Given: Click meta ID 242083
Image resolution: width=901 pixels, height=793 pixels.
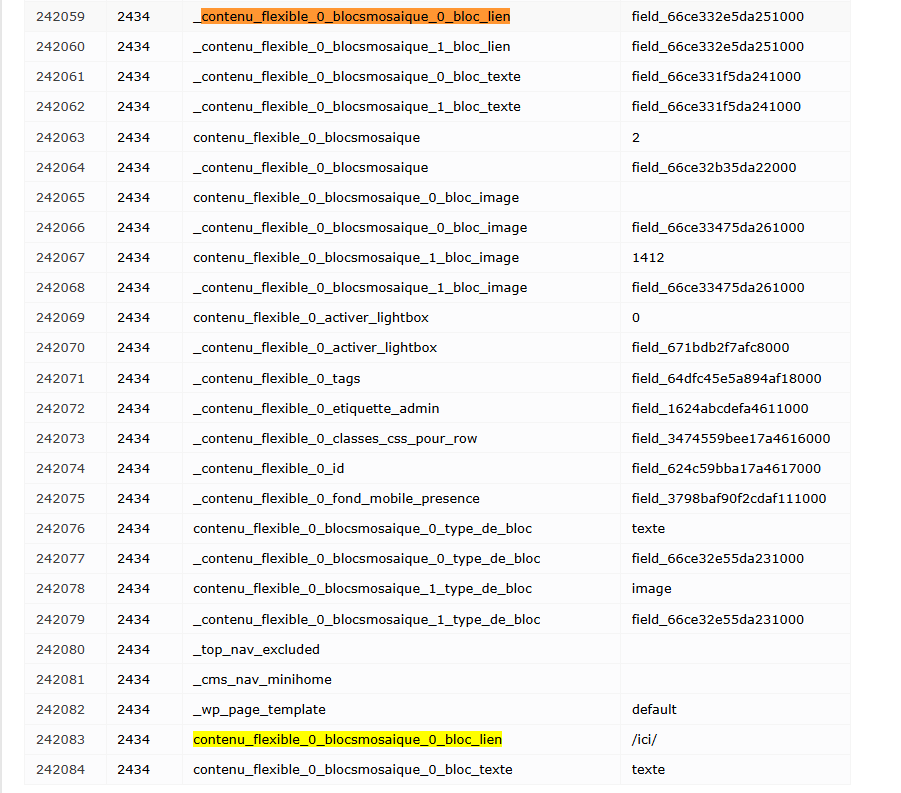Looking at the screenshot, I should (x=60, y=740).
